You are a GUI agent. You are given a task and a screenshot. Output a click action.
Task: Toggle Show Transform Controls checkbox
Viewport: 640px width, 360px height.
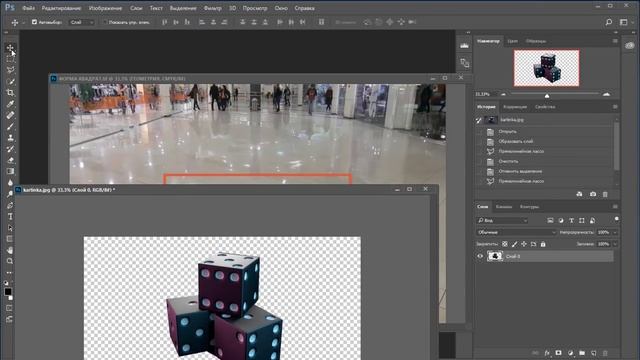(105, 22)
